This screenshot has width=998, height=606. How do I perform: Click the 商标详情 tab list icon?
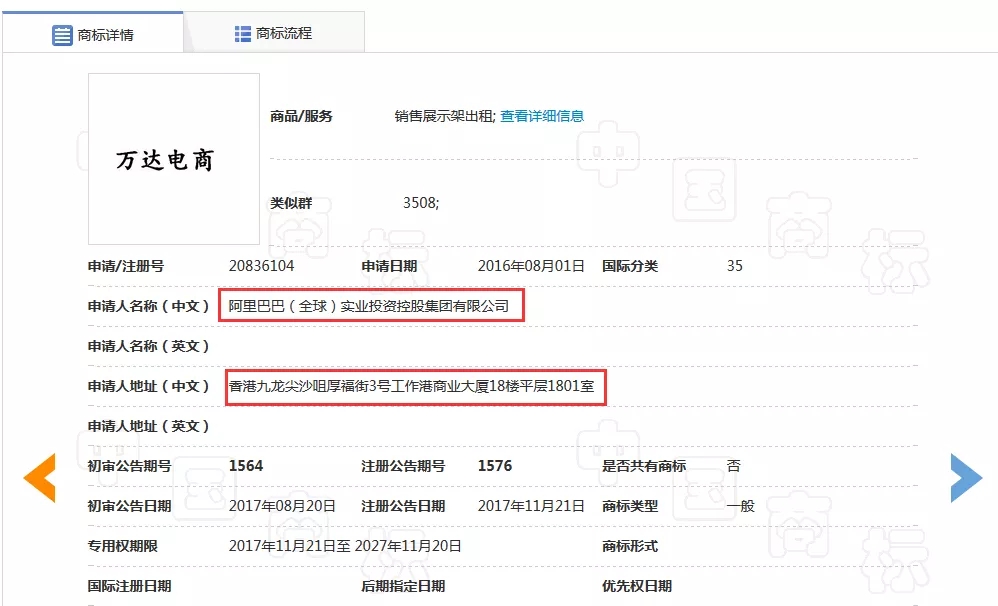63,35
